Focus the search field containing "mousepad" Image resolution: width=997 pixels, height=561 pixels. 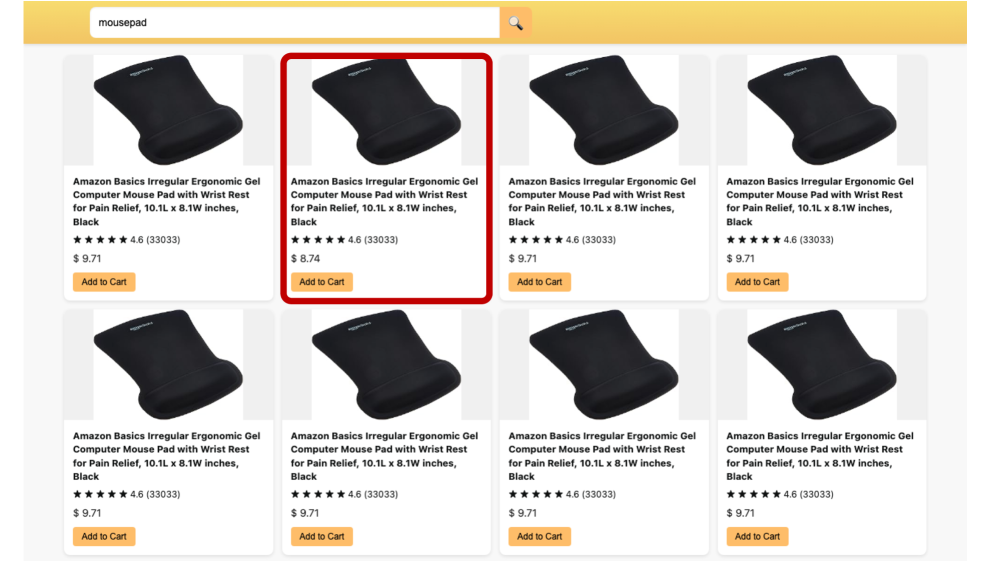(294, 23)
